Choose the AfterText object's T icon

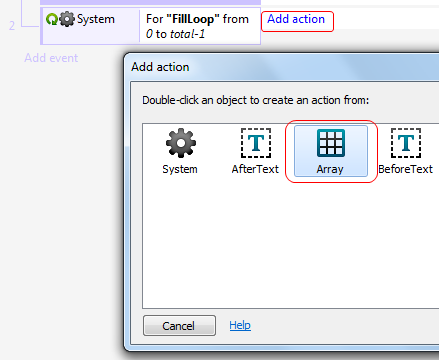256,143
